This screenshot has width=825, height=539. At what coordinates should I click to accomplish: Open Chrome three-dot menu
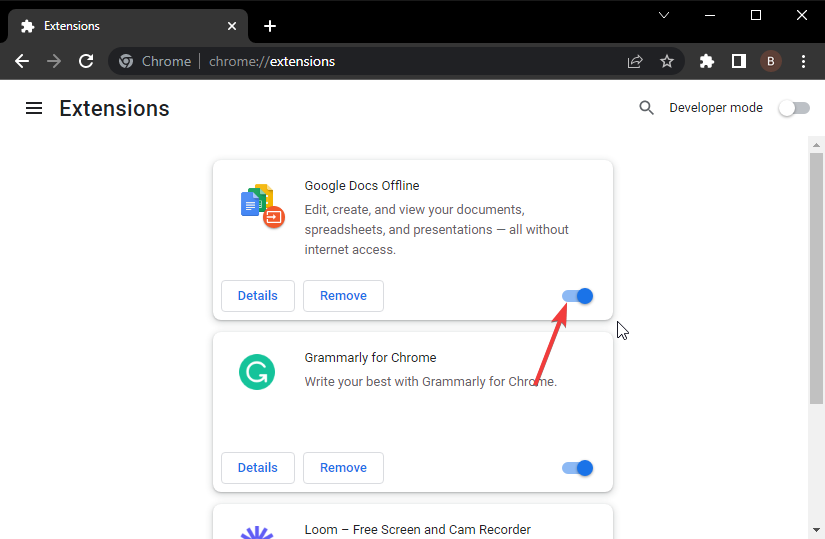point(803,61)
